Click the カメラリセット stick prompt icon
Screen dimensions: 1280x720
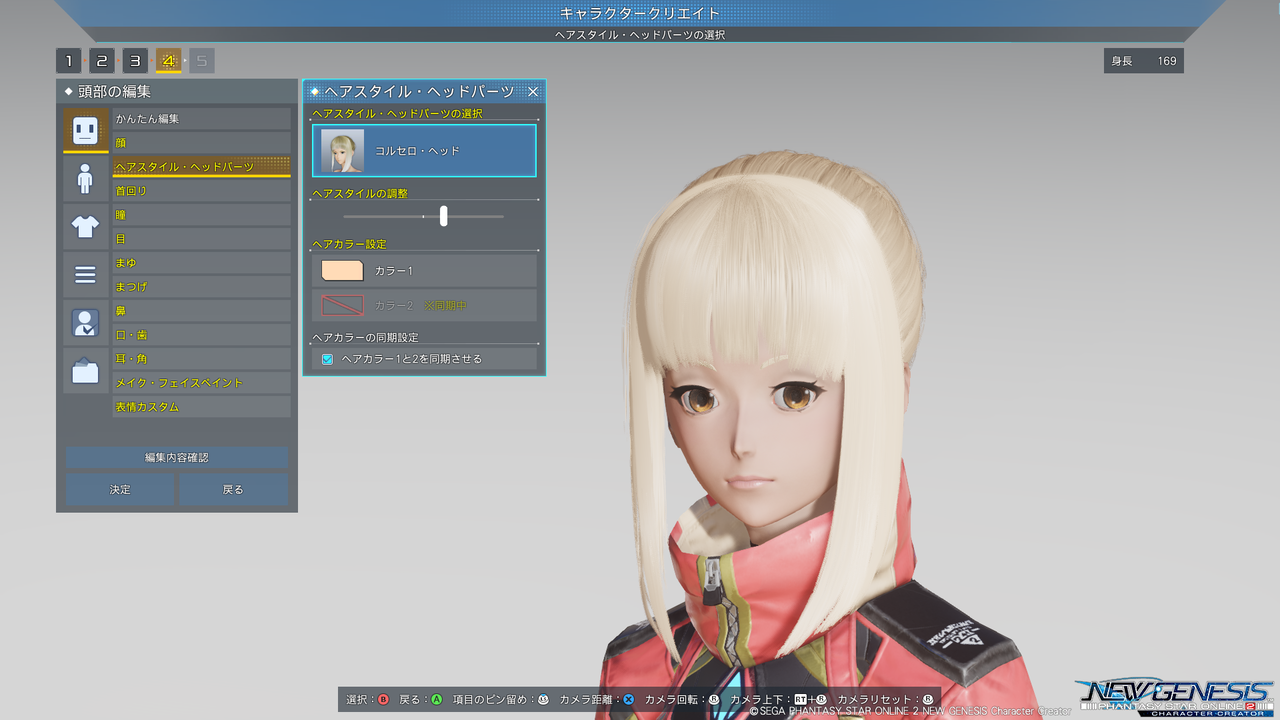click(x=927, y=699)
